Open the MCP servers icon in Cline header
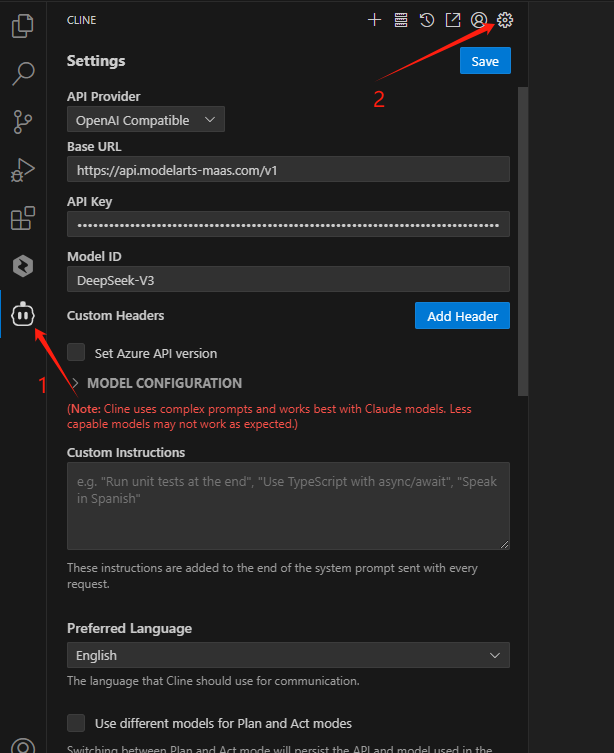This screenshot has width=614, height=753. [401, 20]
